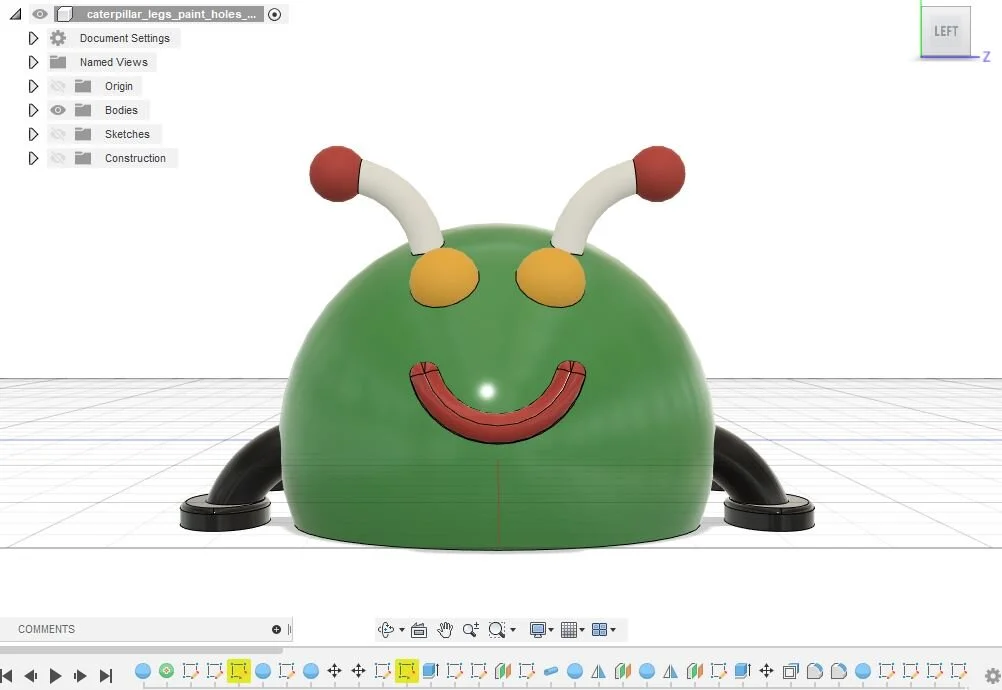Open the Display Settings dropdown arrow
This screenshot has width=1002, height=690.
(x=551, y=630)
